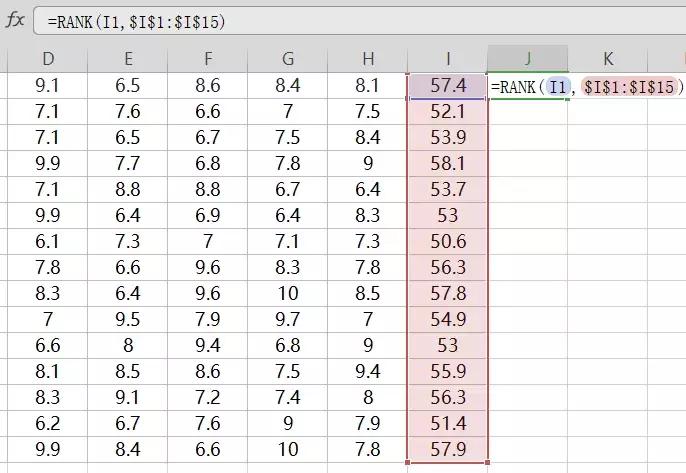Select cell with total 52.1
The width and height of the screenshot is (686, 473).
tap(448, 112)
